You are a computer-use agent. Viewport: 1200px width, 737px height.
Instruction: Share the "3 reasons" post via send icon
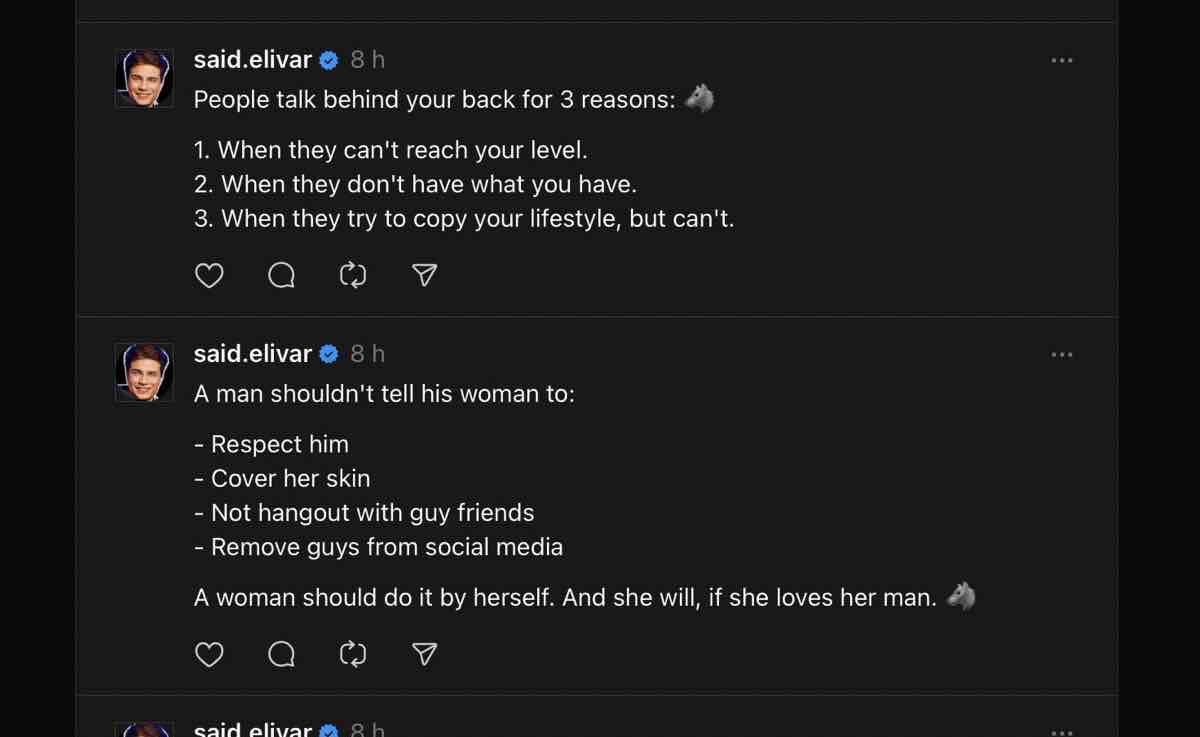[425, 275]
